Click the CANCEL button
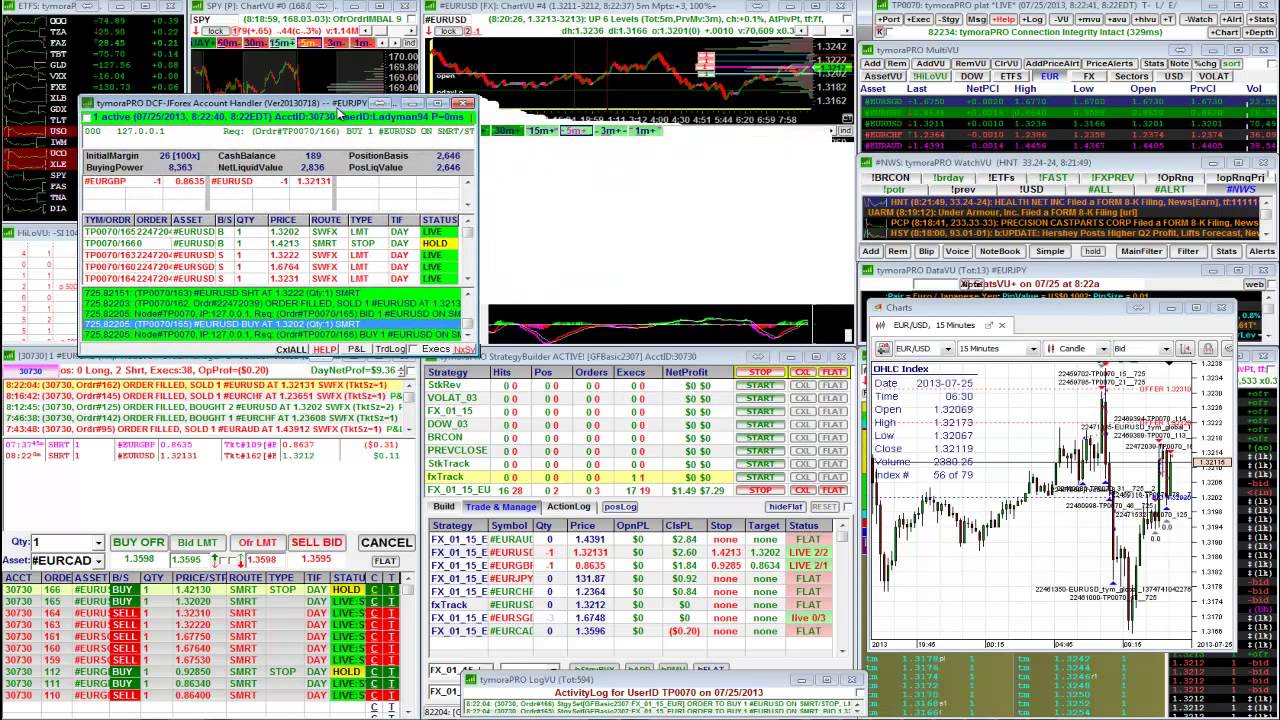The image size is (1280, 720). pyautogui.click(x=386, y=543)
